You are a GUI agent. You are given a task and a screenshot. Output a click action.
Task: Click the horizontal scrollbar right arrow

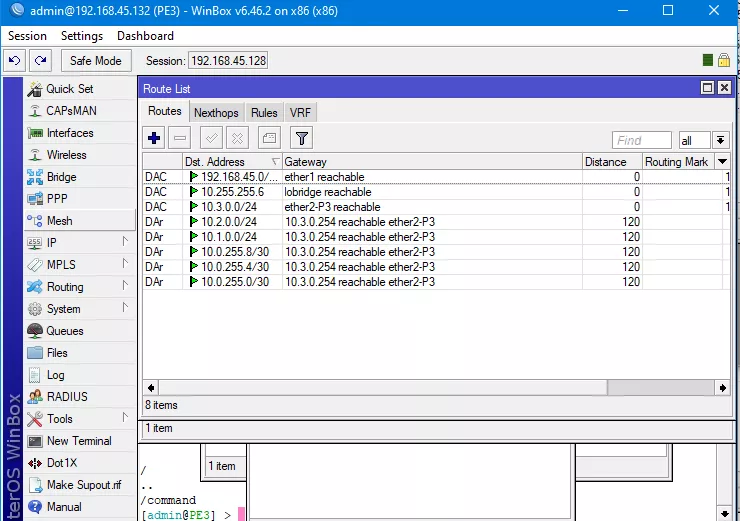[x=723, y=388]
